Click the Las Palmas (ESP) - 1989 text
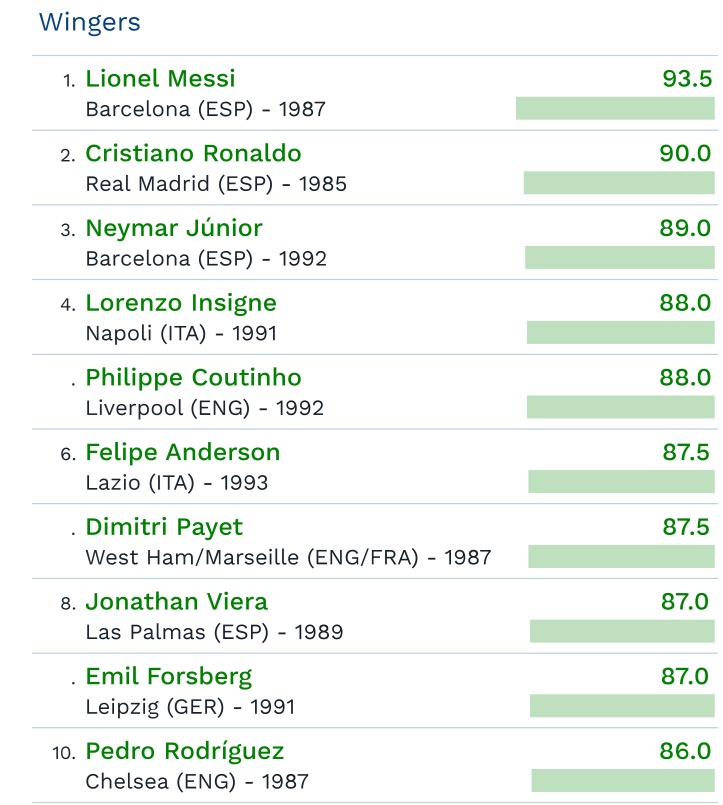The height and width of the screenshot is (805, 723). pyautogui.click(x=214, y=632)
